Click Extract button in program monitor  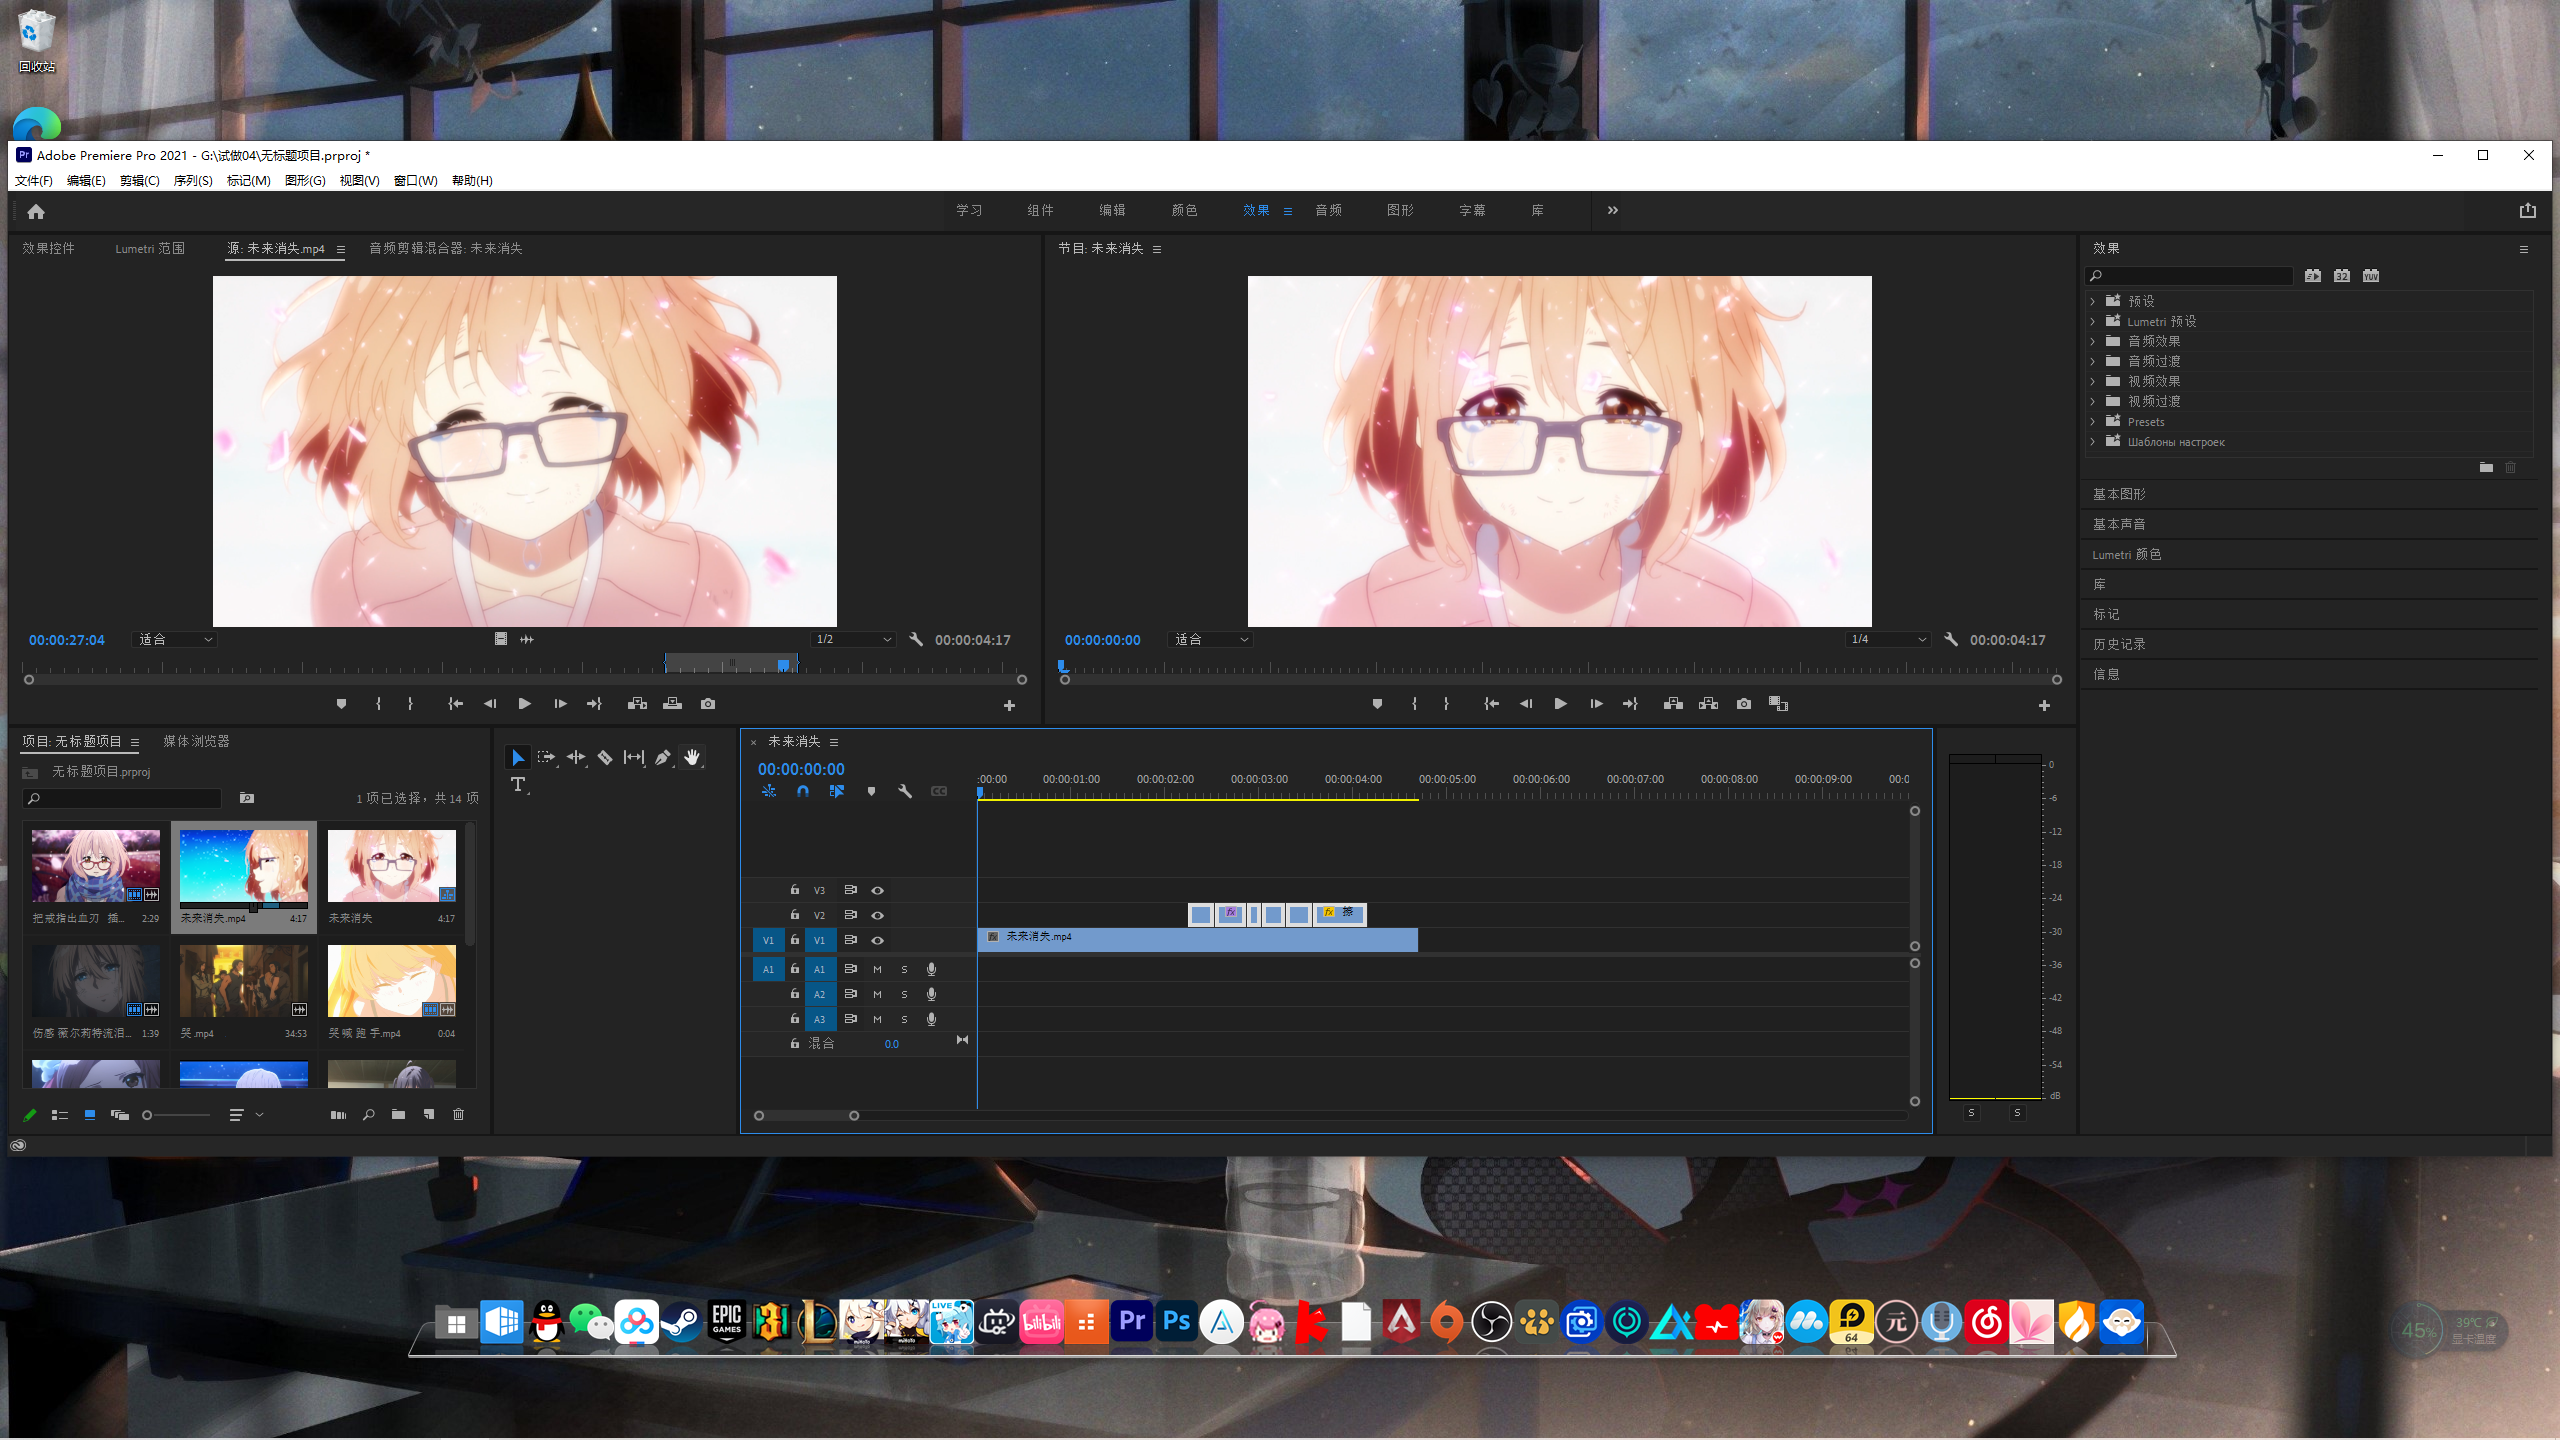pyautogui.click(x=1708, y=704)
